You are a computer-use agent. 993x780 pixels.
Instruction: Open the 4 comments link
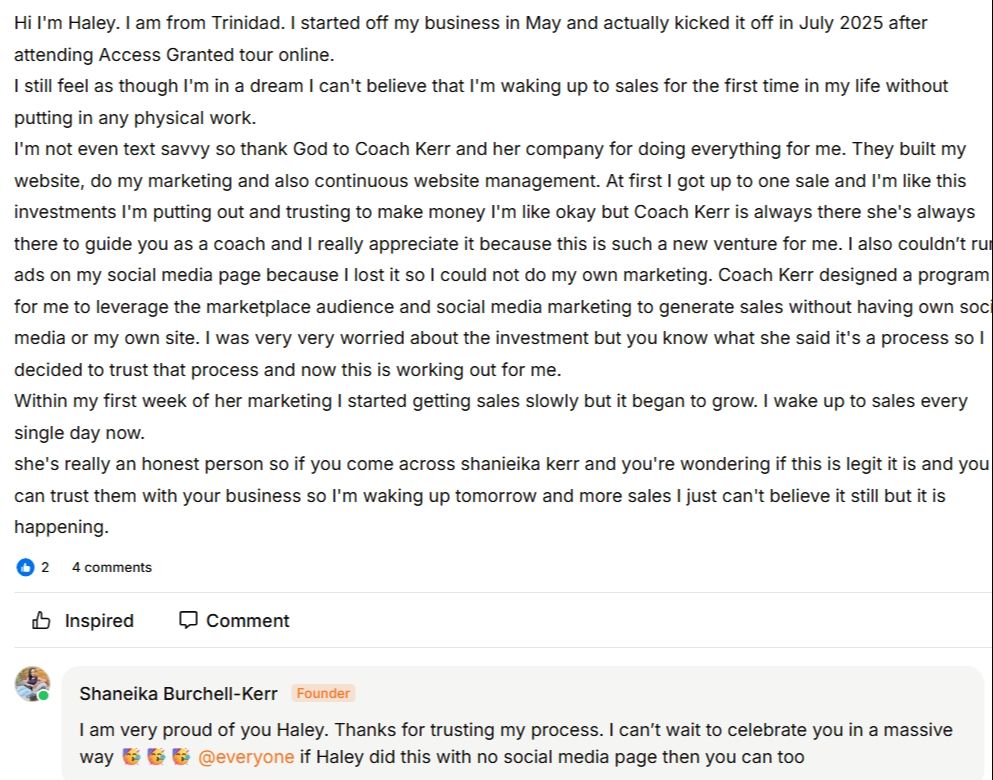[x=112, y=567]
